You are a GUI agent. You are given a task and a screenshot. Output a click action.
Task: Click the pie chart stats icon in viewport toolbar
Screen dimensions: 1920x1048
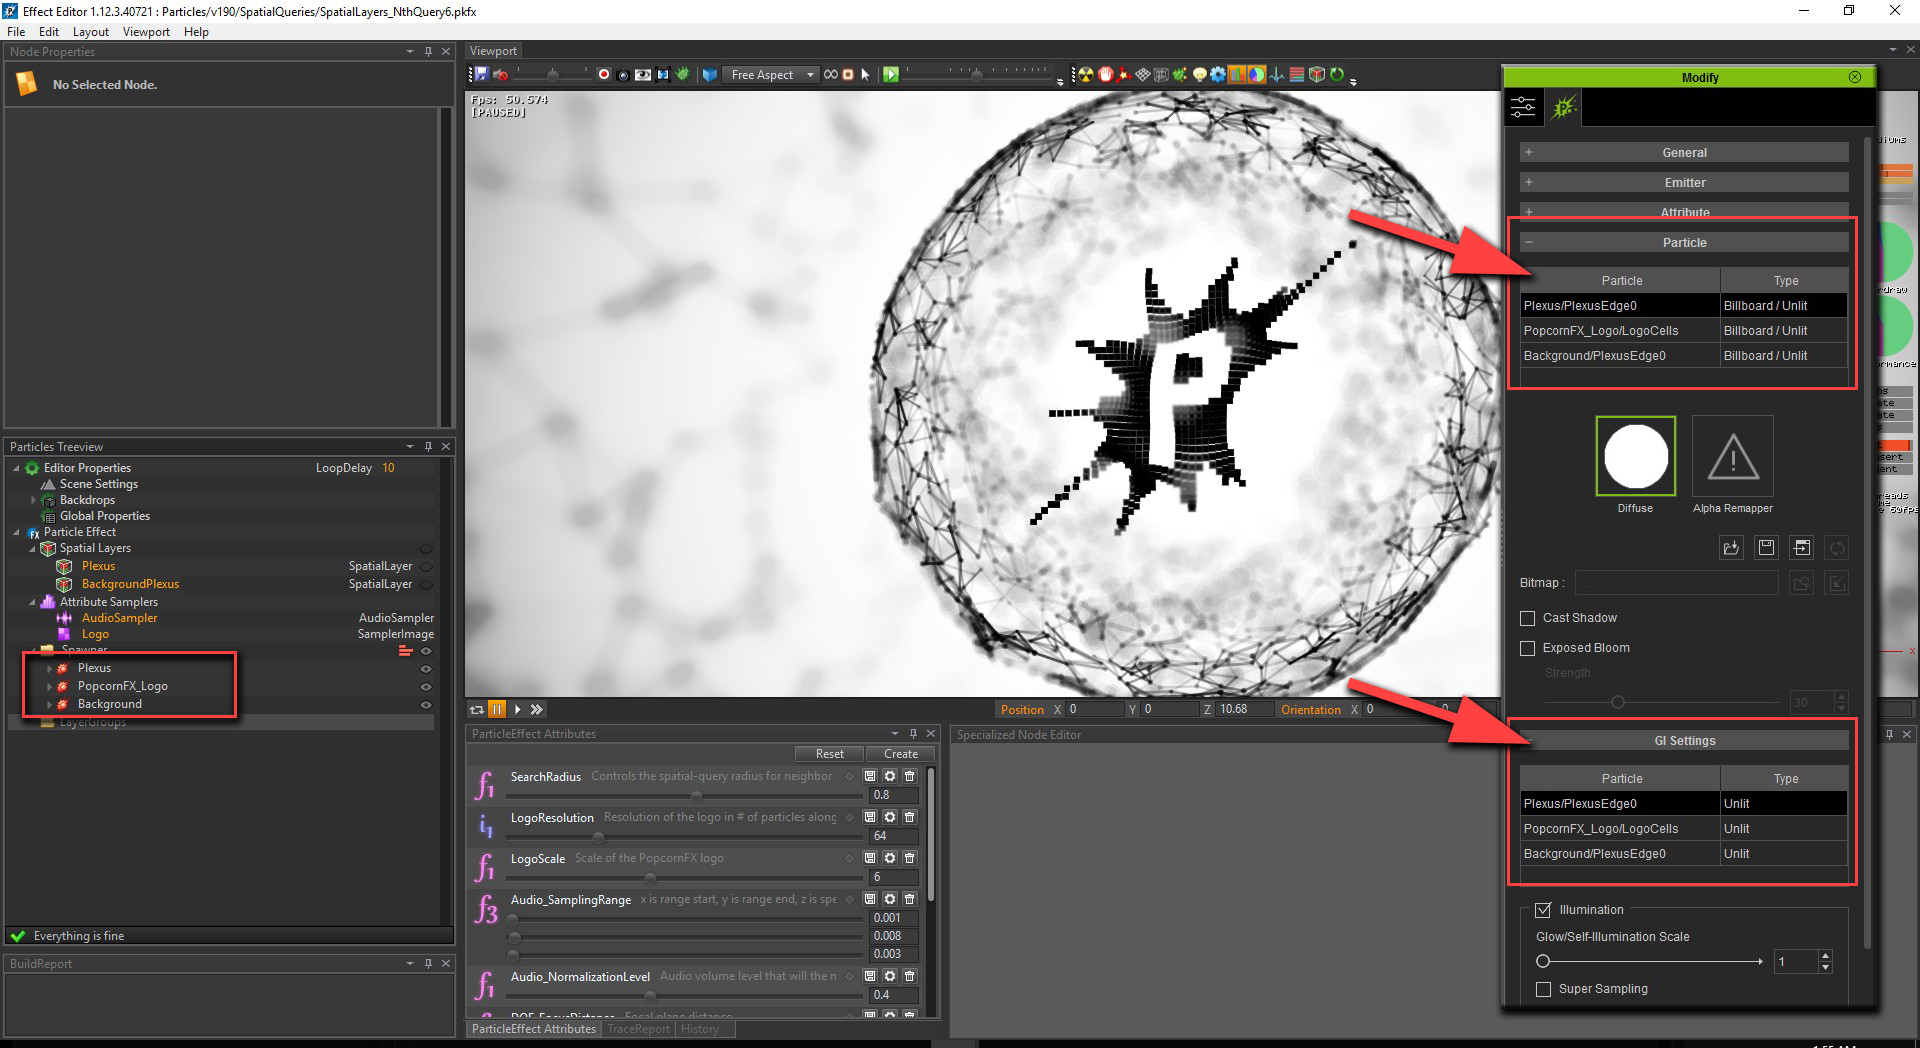point(1257,74)
